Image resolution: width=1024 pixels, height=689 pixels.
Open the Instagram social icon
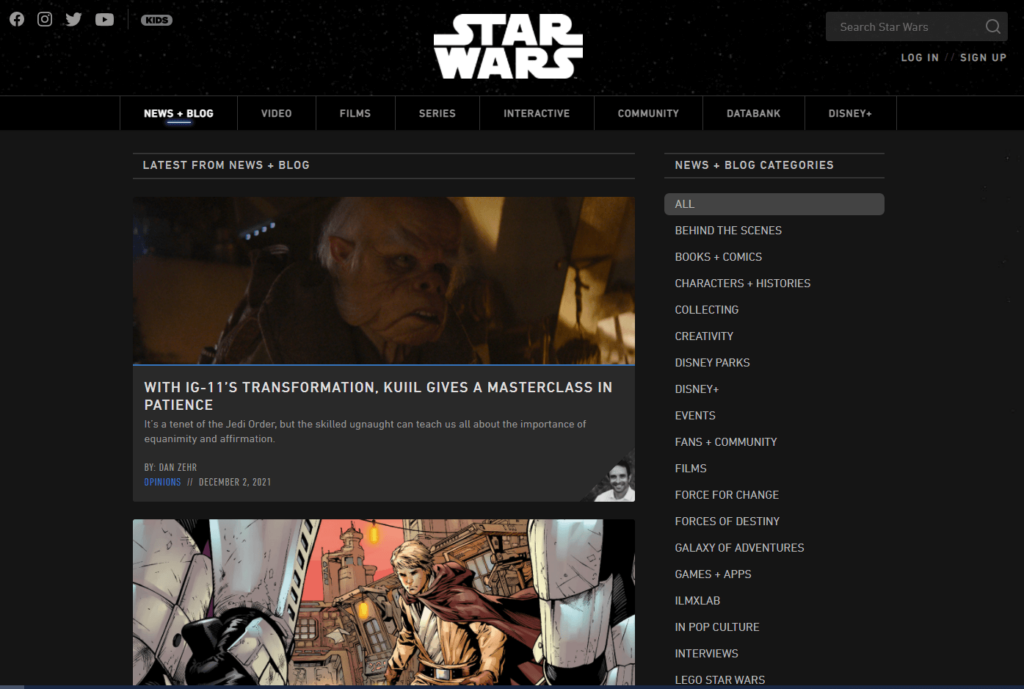click(x=44, y=19)
